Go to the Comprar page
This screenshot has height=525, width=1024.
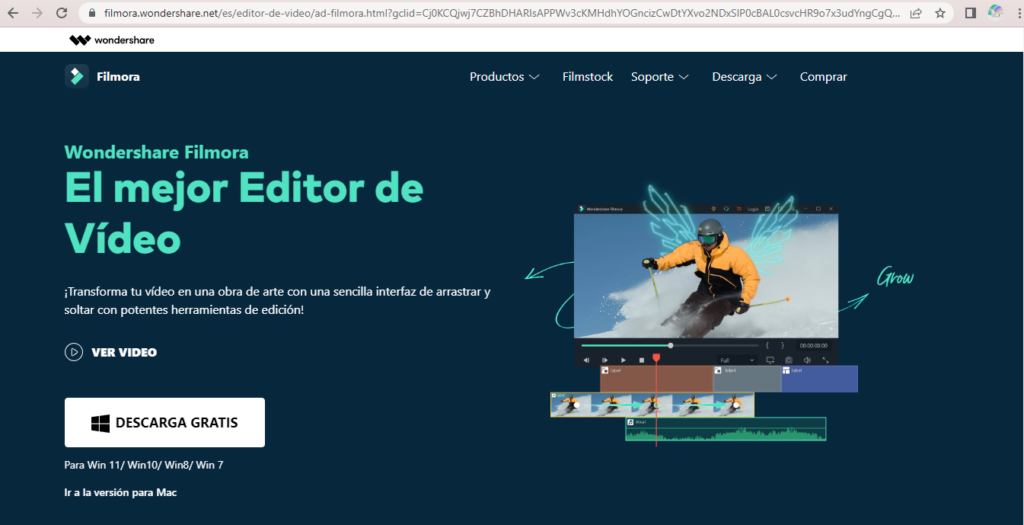tap(824, 77)
